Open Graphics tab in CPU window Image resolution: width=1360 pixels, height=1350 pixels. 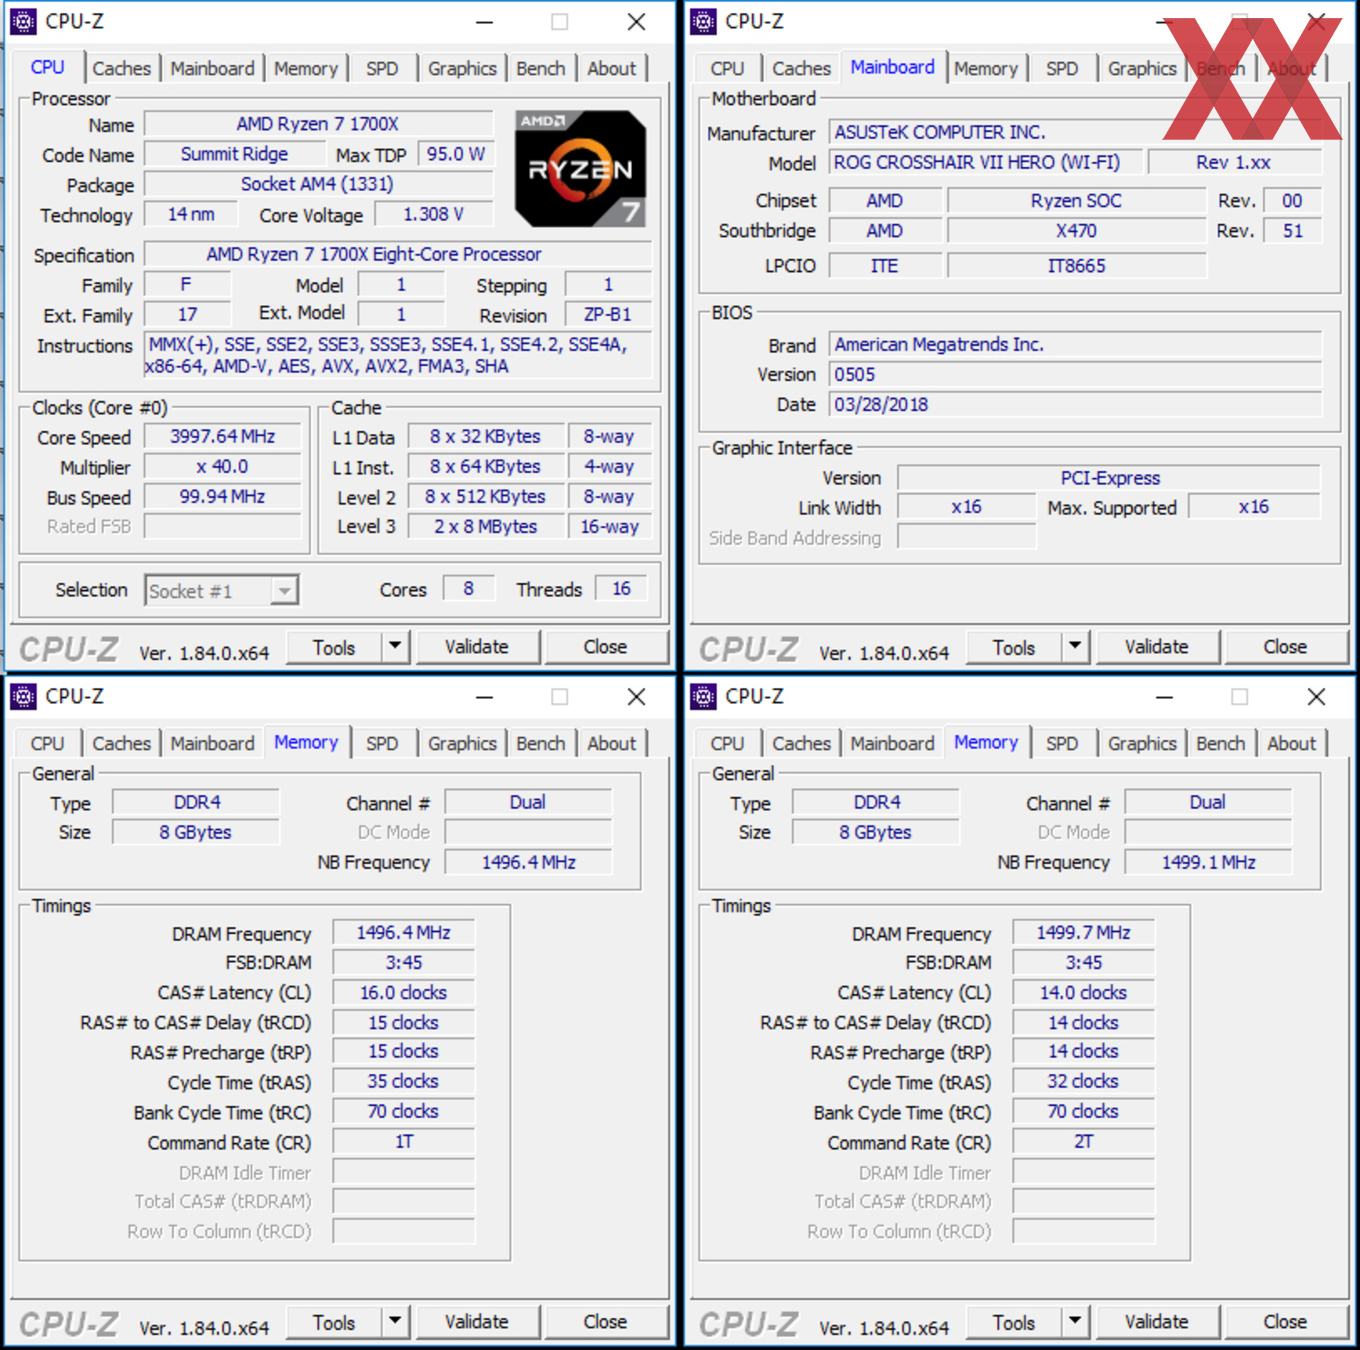click(462, 68)
